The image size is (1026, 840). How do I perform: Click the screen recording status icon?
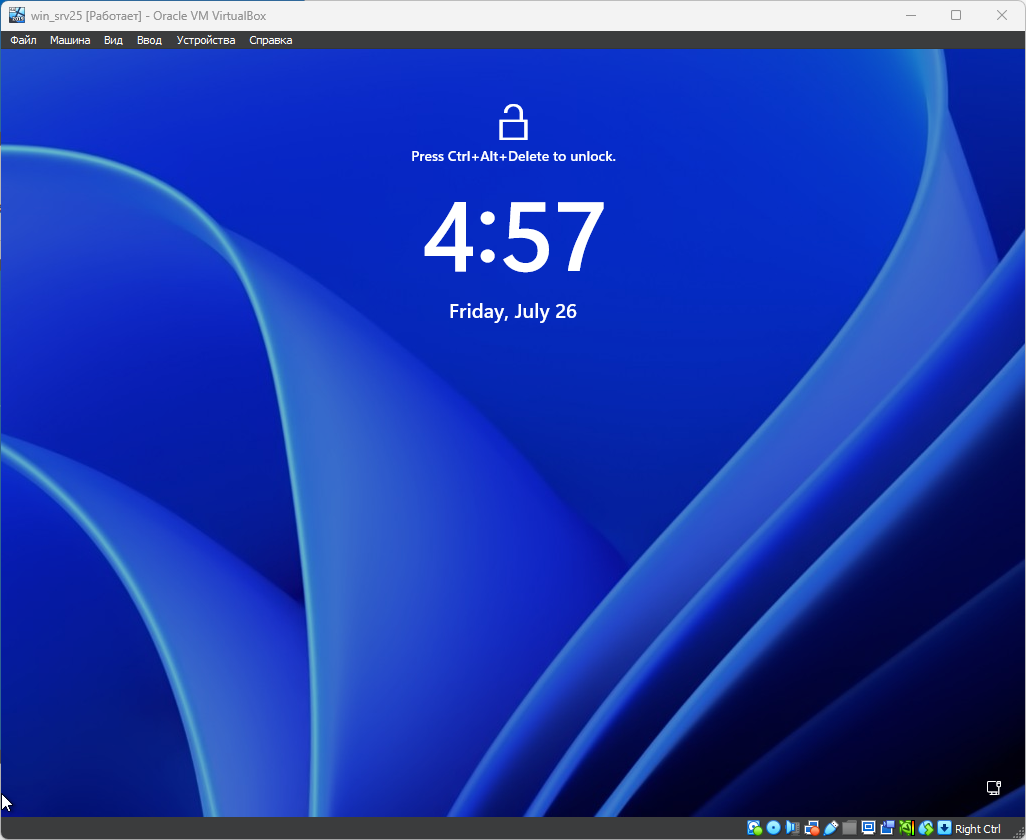click(x=887, y=828)
